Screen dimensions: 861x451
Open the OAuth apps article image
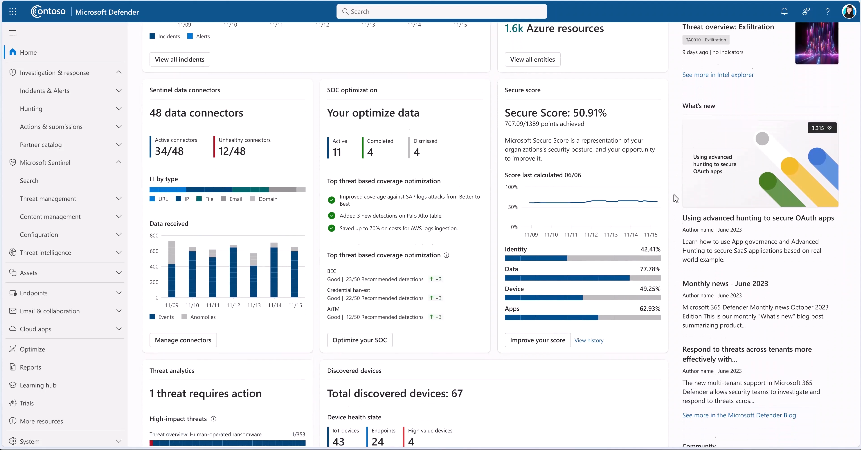coord(761,164)
